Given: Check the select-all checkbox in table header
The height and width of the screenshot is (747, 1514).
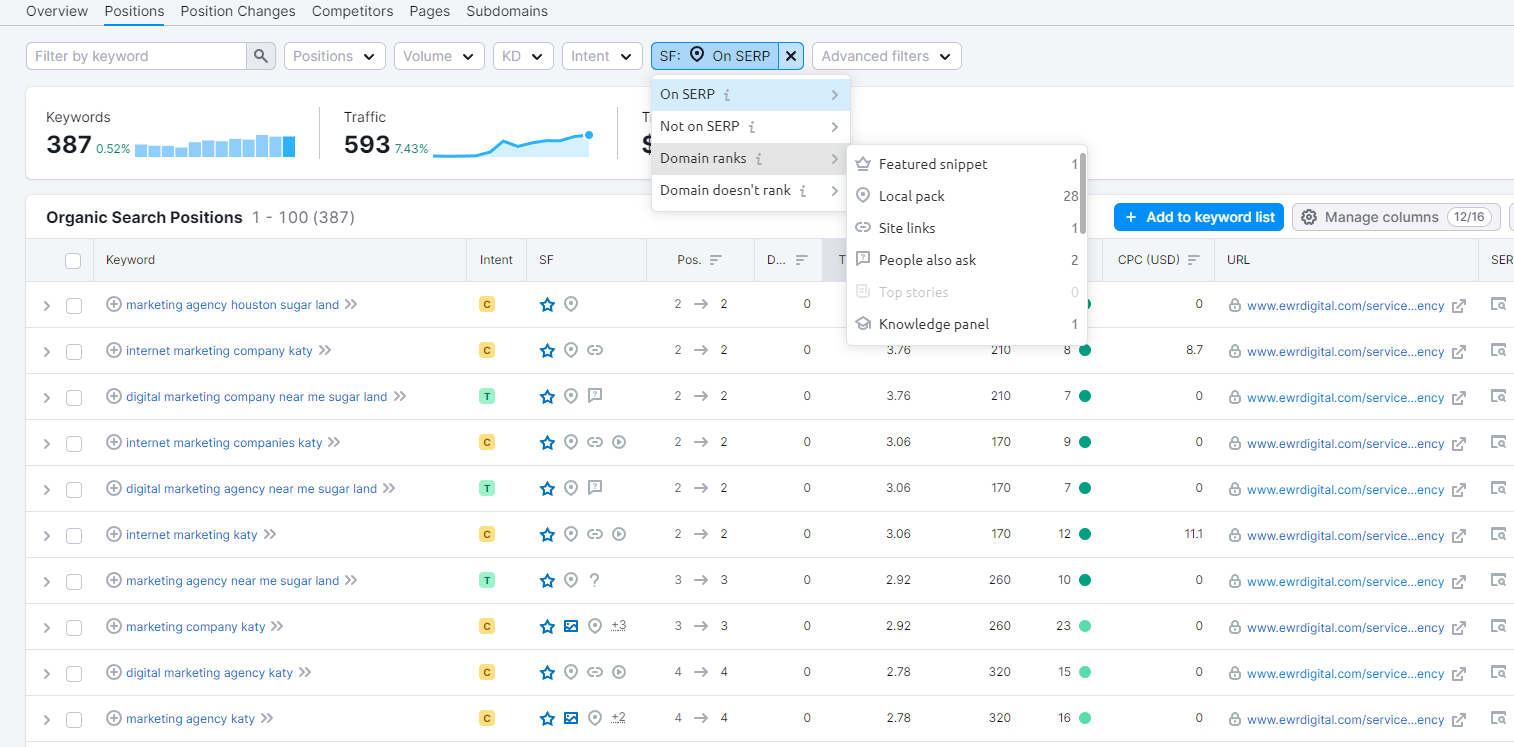Looking at the screenshot, I should pos(73,260).
